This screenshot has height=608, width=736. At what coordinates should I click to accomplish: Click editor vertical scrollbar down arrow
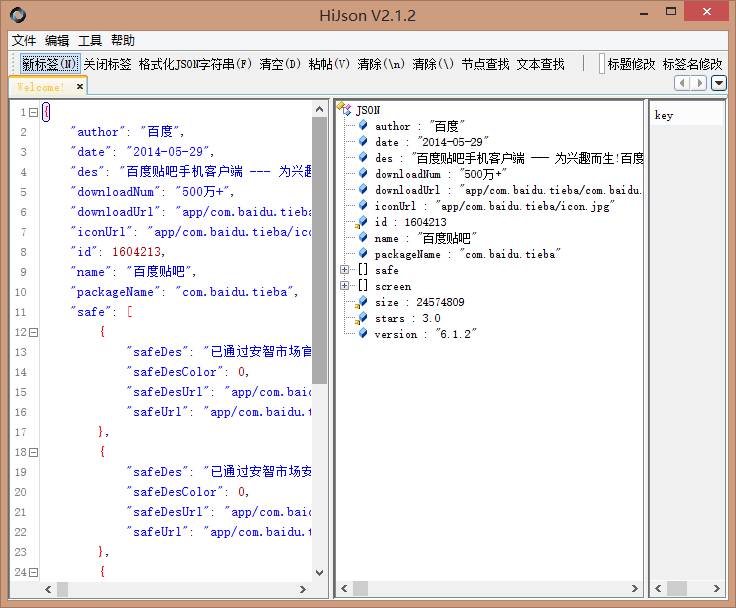[319, 573]
